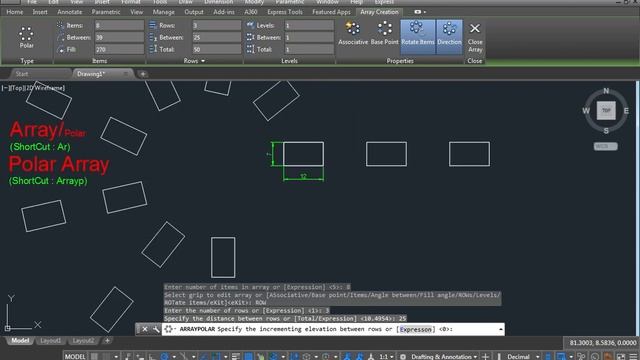This screenshot has width=640, height=360.
Task: Click the Clean Screen status bar icon
Action: point(621,356)
